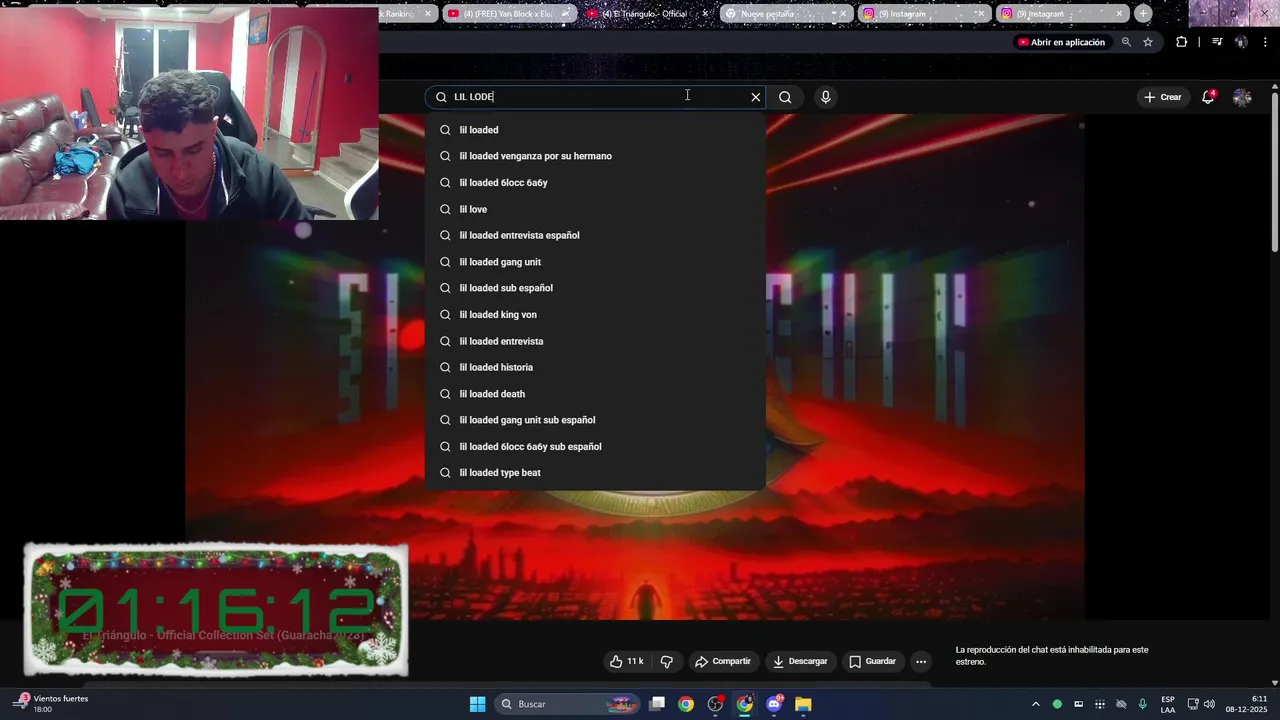Open Discord from the taskbar
This screenshot has width=1280, height=720.
[774, 704]
